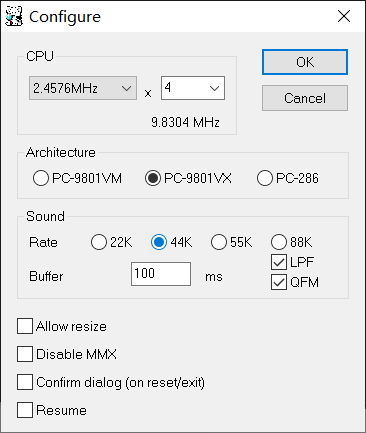Set sound rate to 22K
The width and height of the screenshot is (366, 433).
99,242
